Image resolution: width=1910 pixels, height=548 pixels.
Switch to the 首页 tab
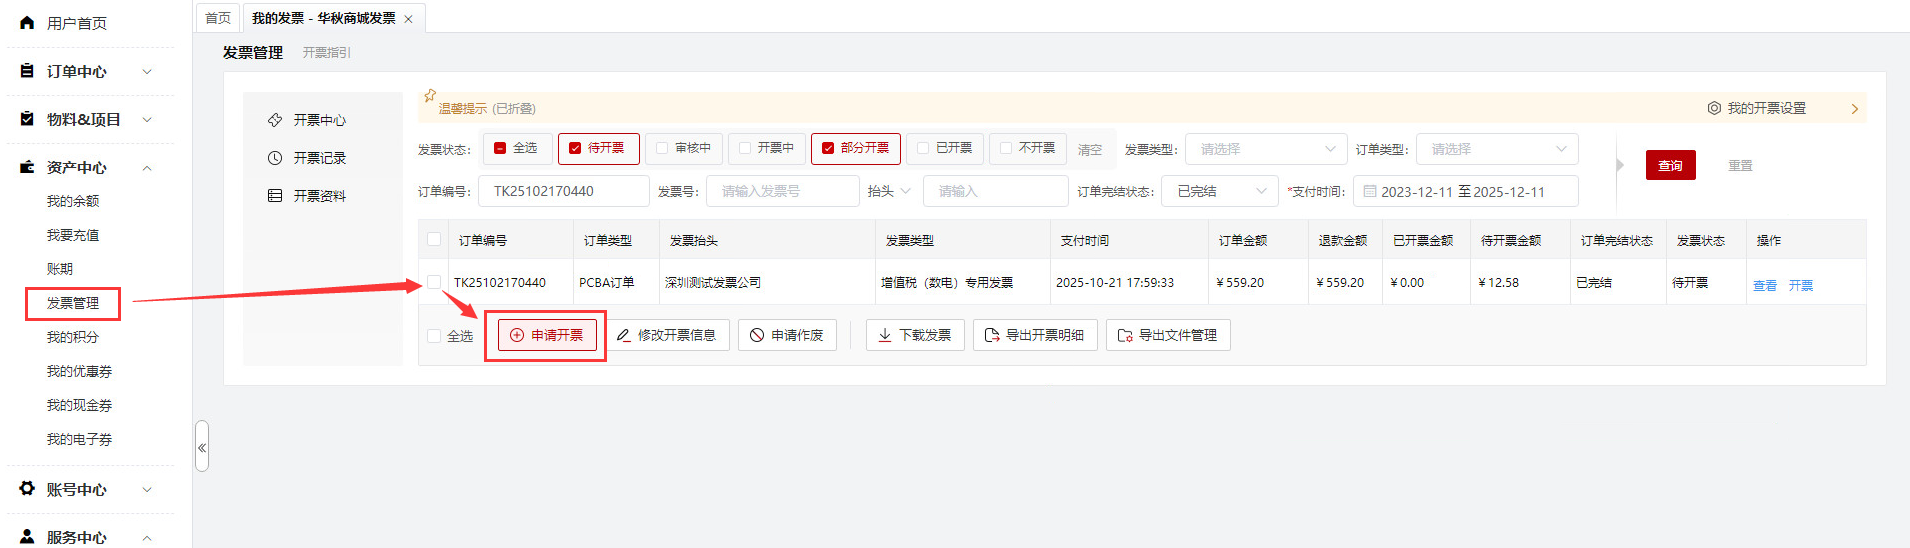point(218,18)
